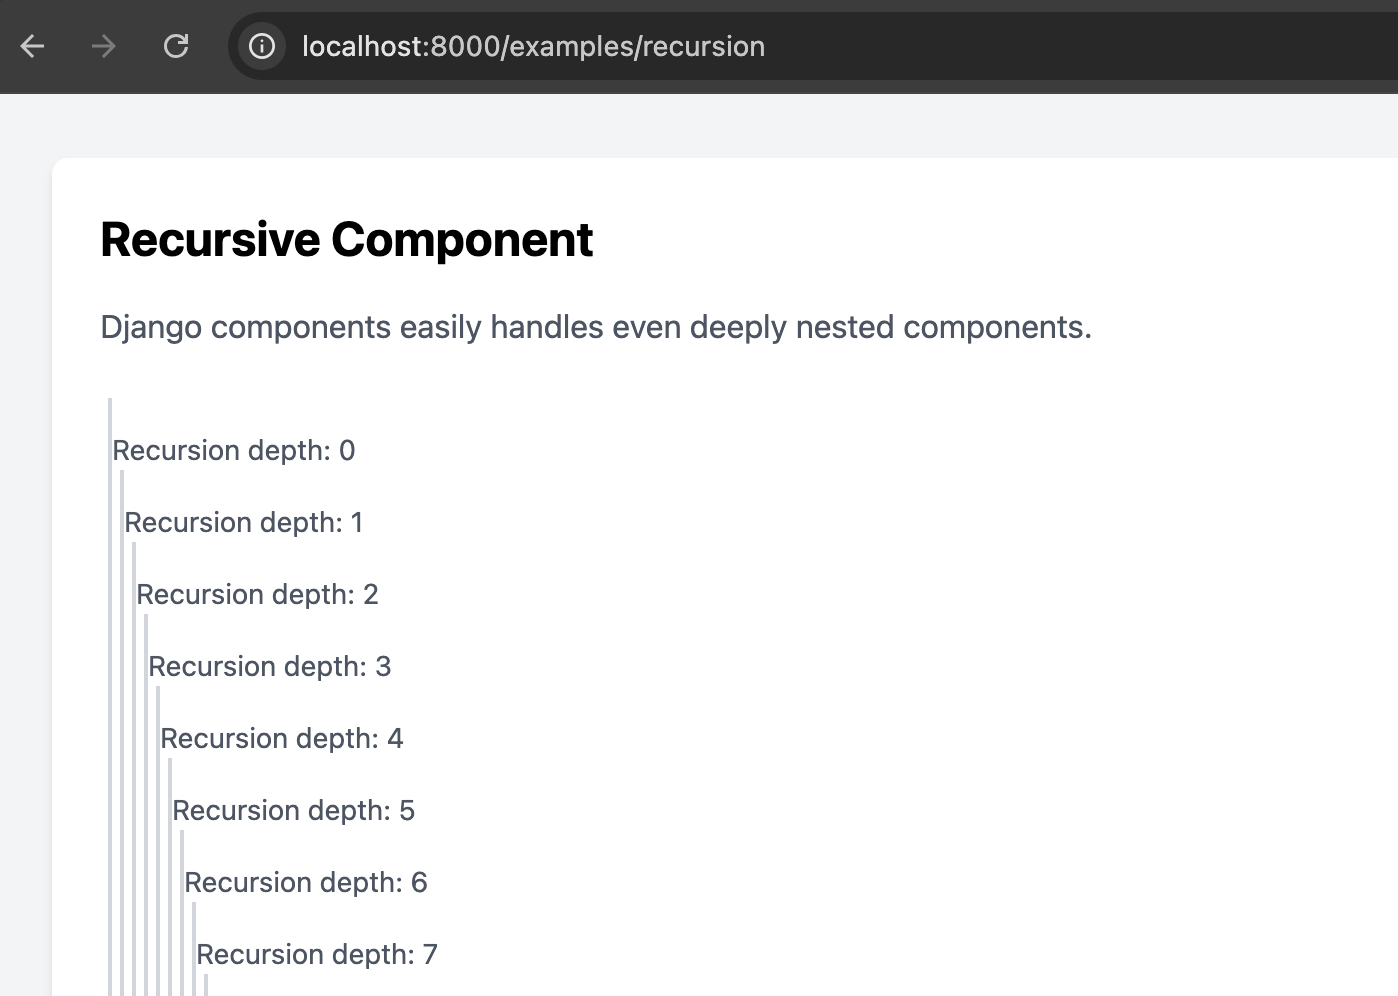Choose the "Recursion depth: 4" entry
This screenshot has height=996, width=1398.
(x=282, y=739)
